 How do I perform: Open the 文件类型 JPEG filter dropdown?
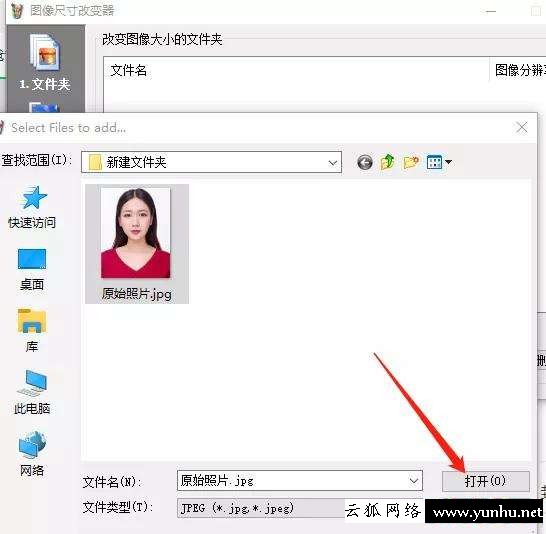261,509
